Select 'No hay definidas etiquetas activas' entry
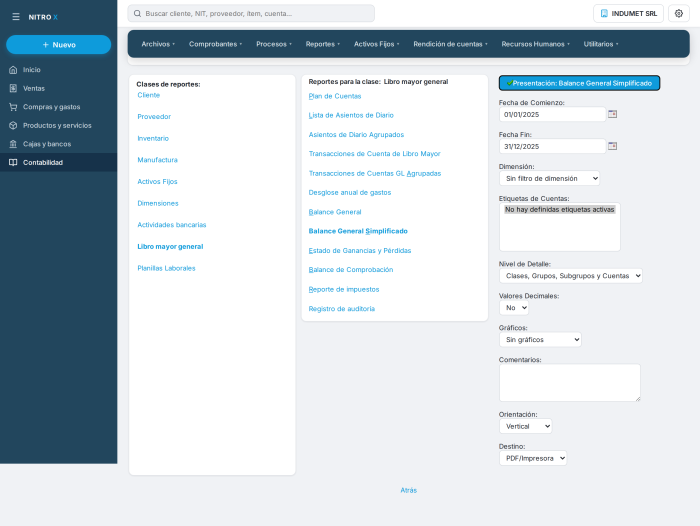The height and width of the screenshot is (526, 700). [559, 209]
